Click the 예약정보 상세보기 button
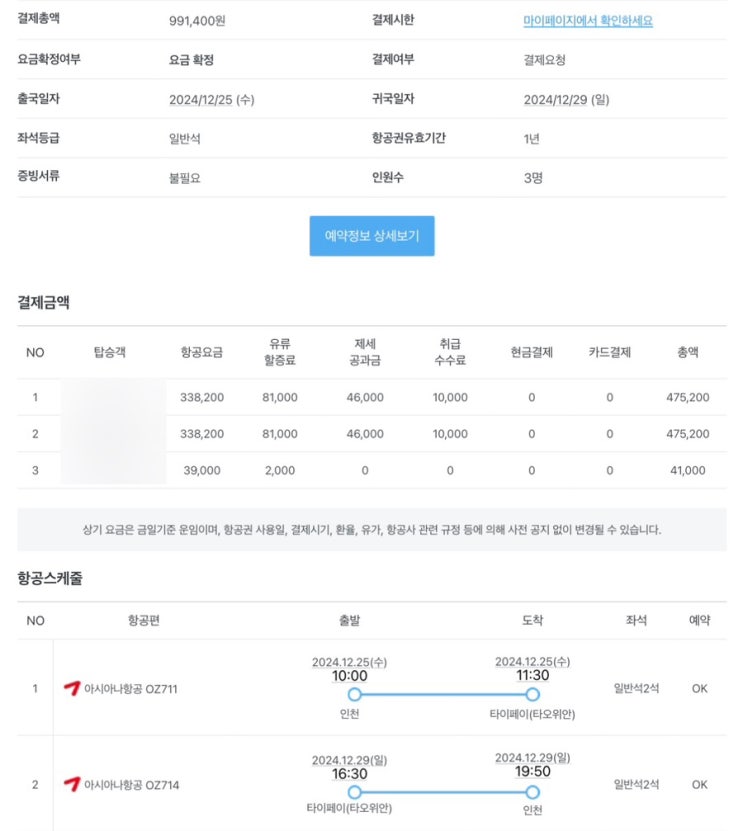This screenshot has width=743, height=831. click(x=372, y=236)
